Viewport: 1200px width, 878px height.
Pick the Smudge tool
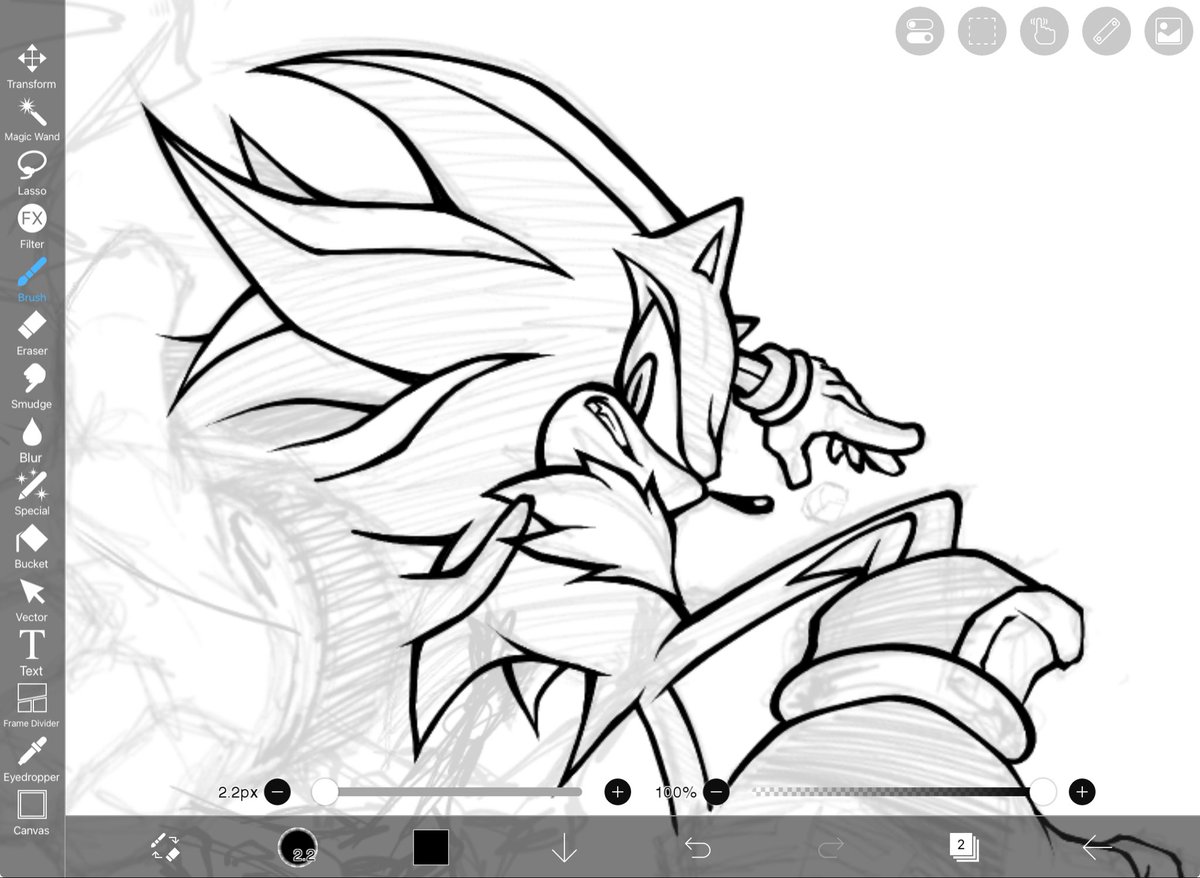tap(32, 386)
